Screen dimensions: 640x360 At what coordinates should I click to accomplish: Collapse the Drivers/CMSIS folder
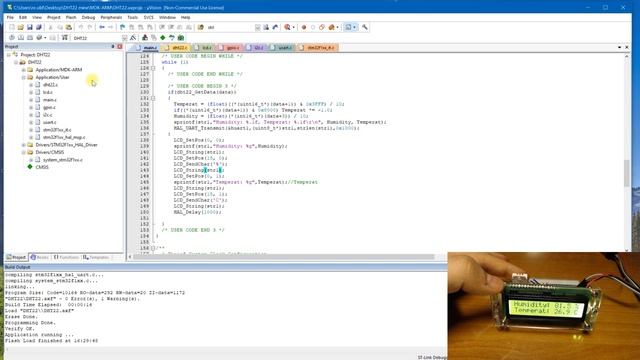tap(24, 152)
